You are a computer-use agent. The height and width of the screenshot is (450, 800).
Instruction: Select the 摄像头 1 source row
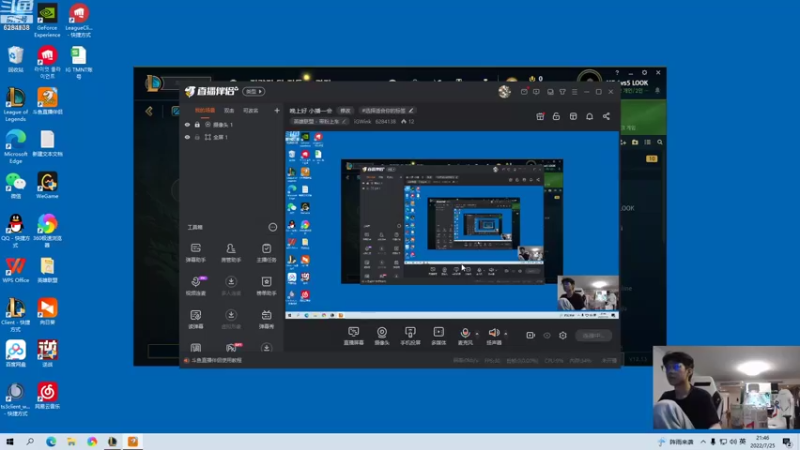[x=232, y=124]
